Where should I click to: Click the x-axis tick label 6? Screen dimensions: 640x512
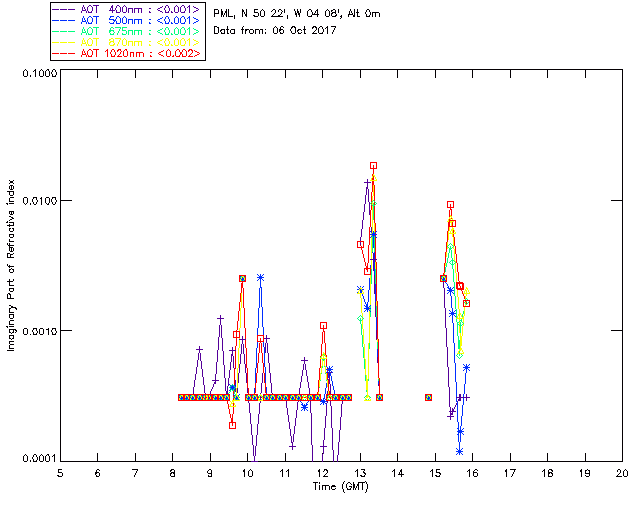(98, 473)
